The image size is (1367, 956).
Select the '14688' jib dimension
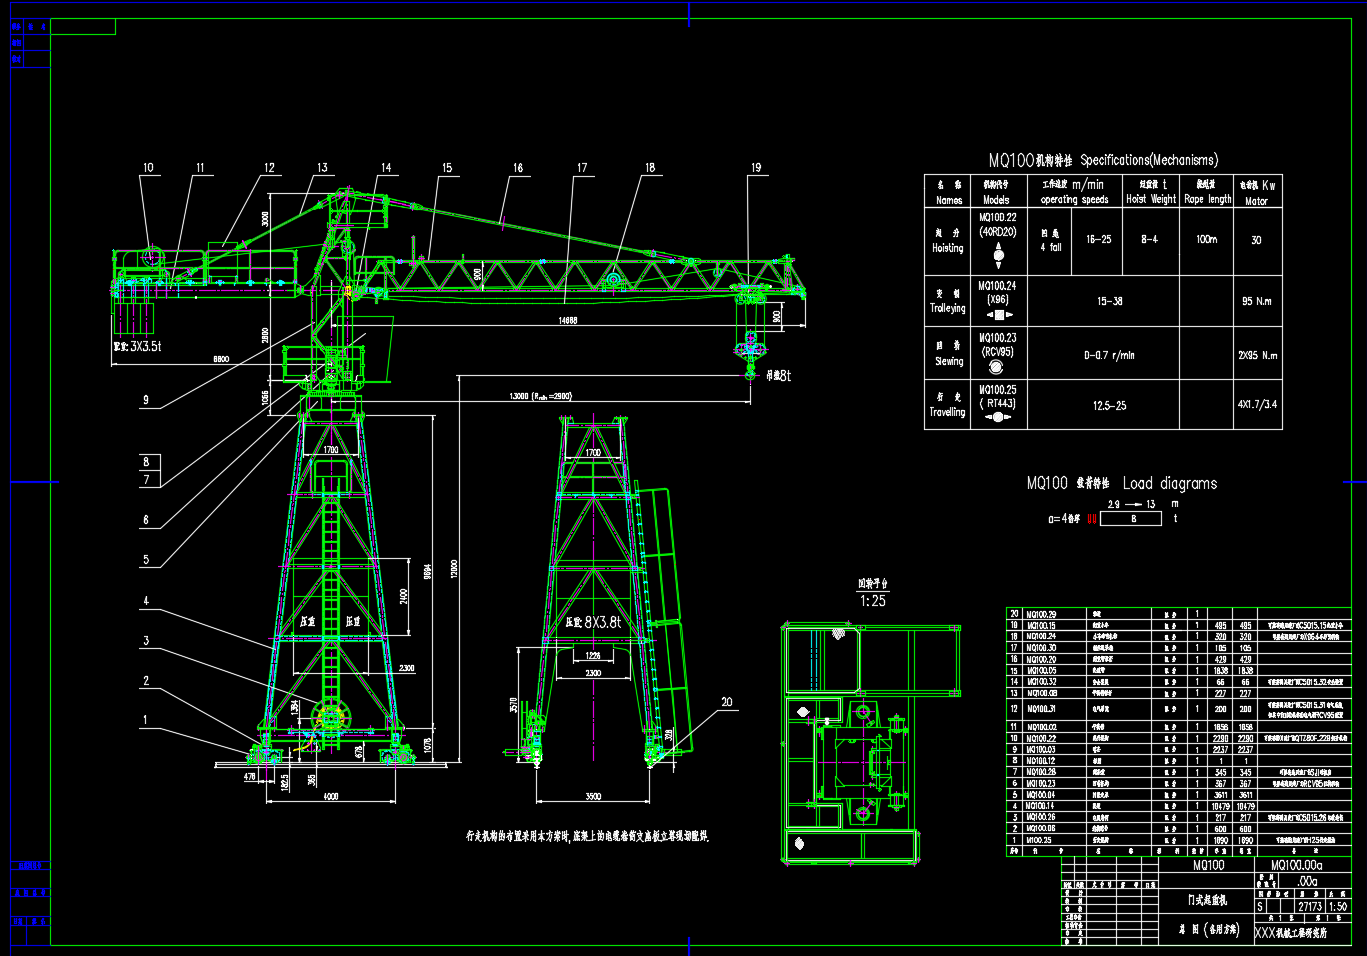[x=568, y=321]
